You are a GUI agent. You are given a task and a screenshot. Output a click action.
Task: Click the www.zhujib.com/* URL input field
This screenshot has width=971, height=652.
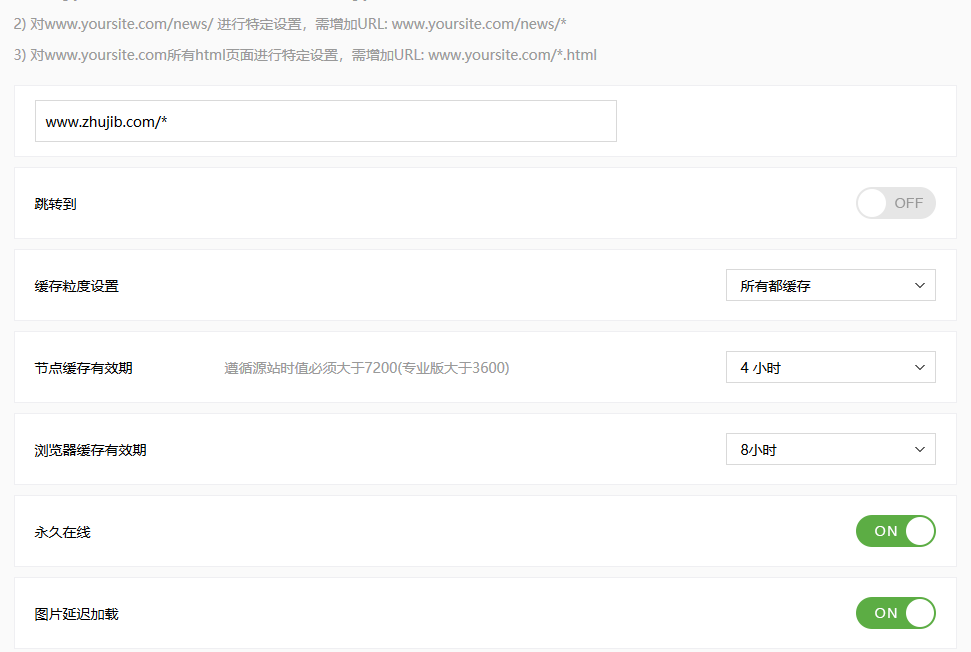(325, 121)
